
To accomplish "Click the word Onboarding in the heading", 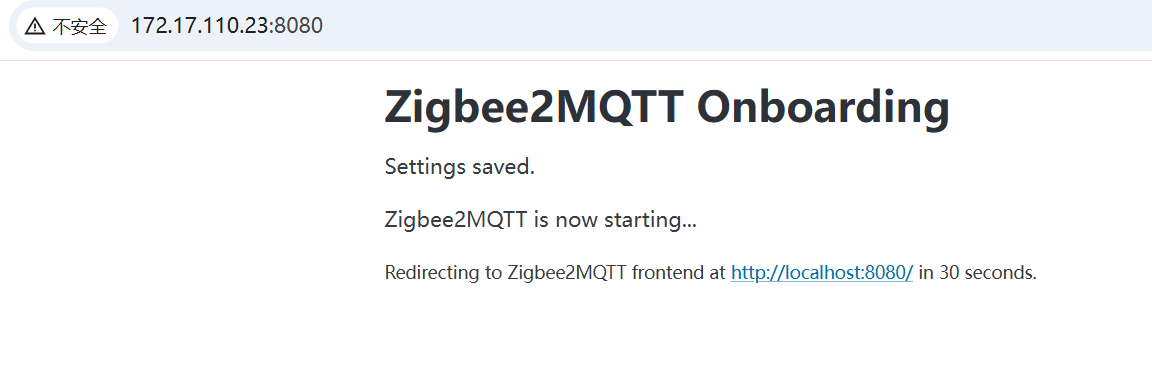I will pos(823,107).
